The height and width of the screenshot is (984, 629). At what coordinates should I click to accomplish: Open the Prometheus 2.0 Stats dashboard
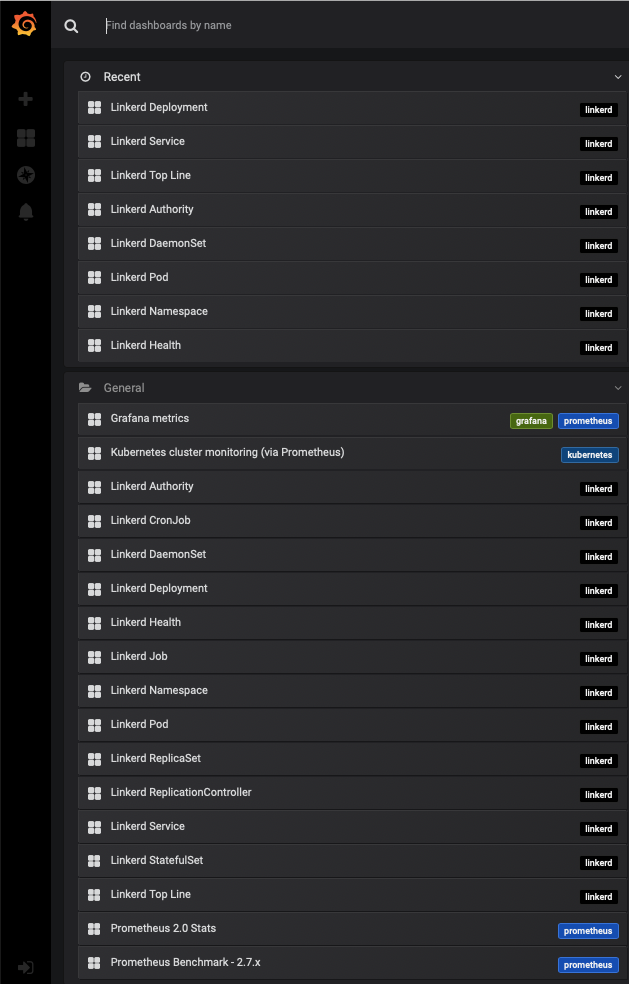tap(352, 928)
